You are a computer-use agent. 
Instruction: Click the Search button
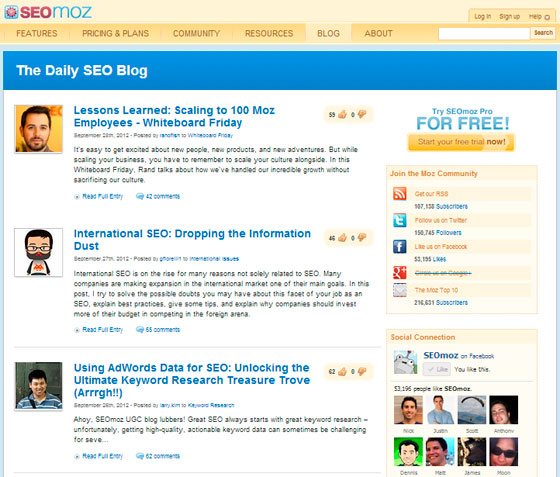click(543, 33)
